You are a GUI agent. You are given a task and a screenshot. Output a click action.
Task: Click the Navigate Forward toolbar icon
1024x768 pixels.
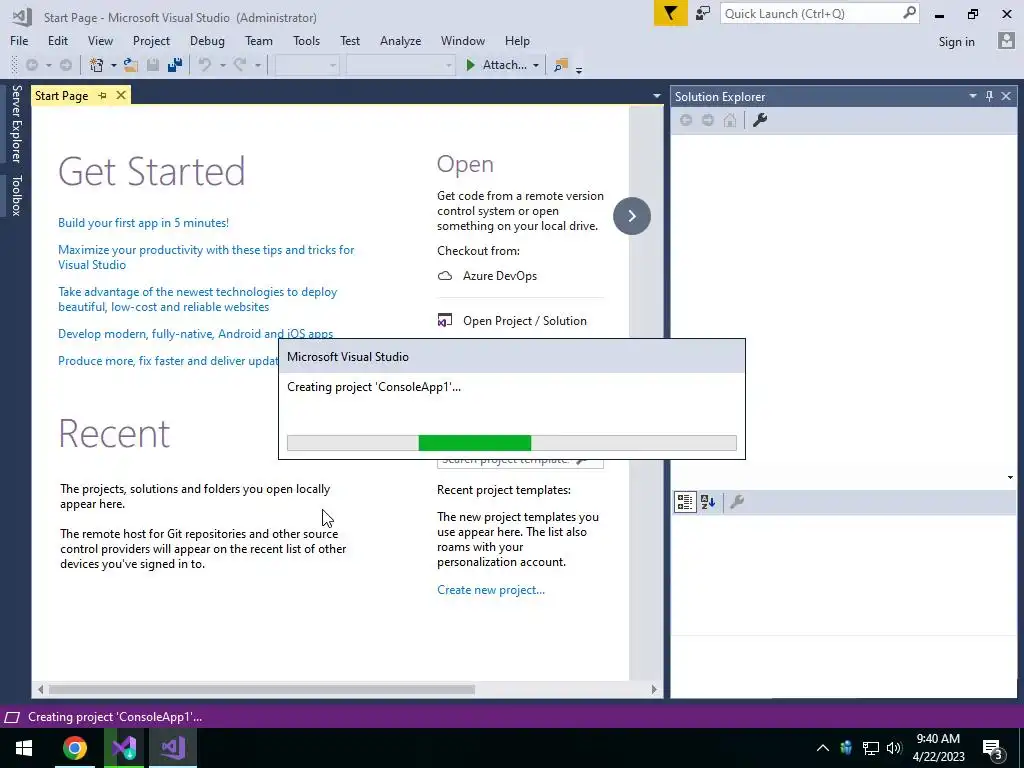[x=65, y=65]
